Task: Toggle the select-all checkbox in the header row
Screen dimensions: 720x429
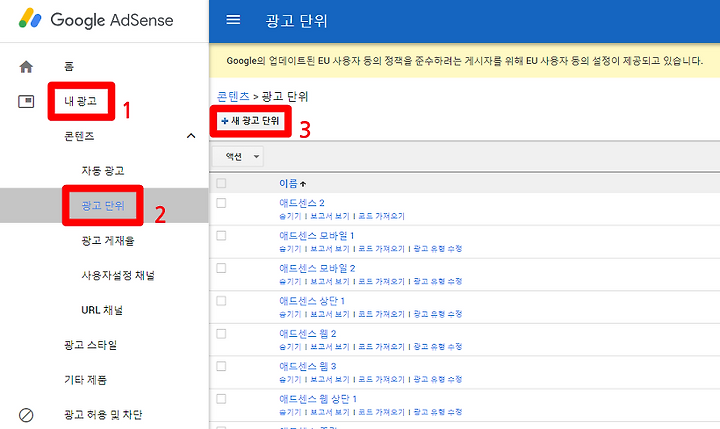Action: pos(221,183)
